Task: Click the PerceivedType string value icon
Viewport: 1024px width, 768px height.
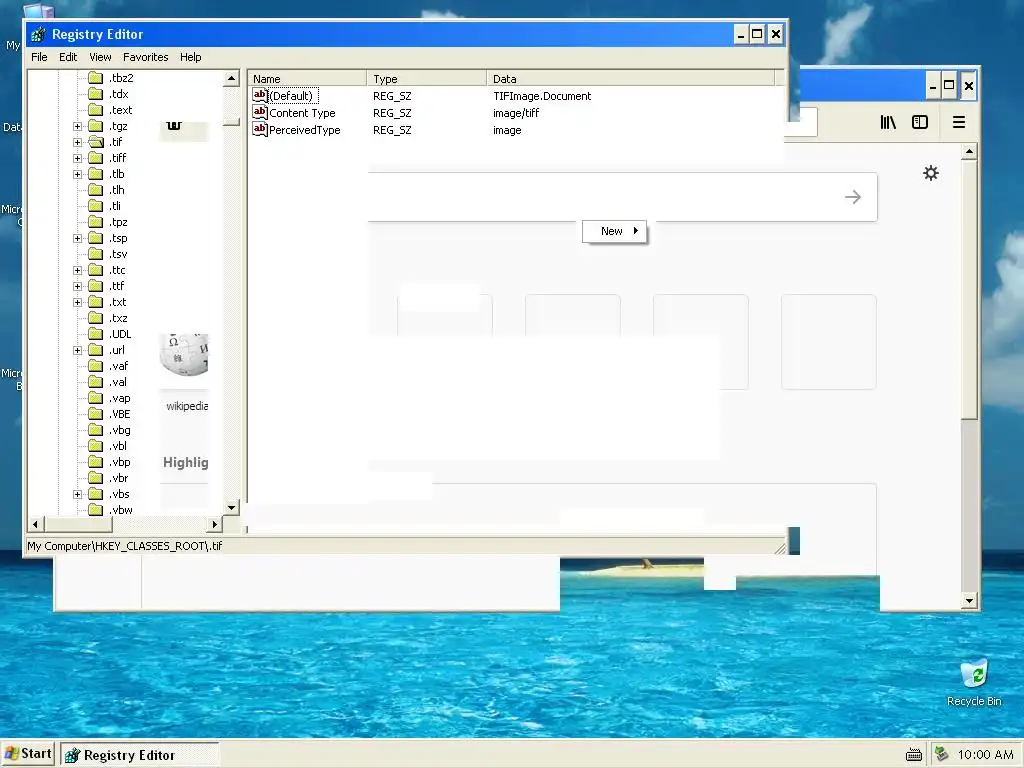Action: [x=260, y=129]
